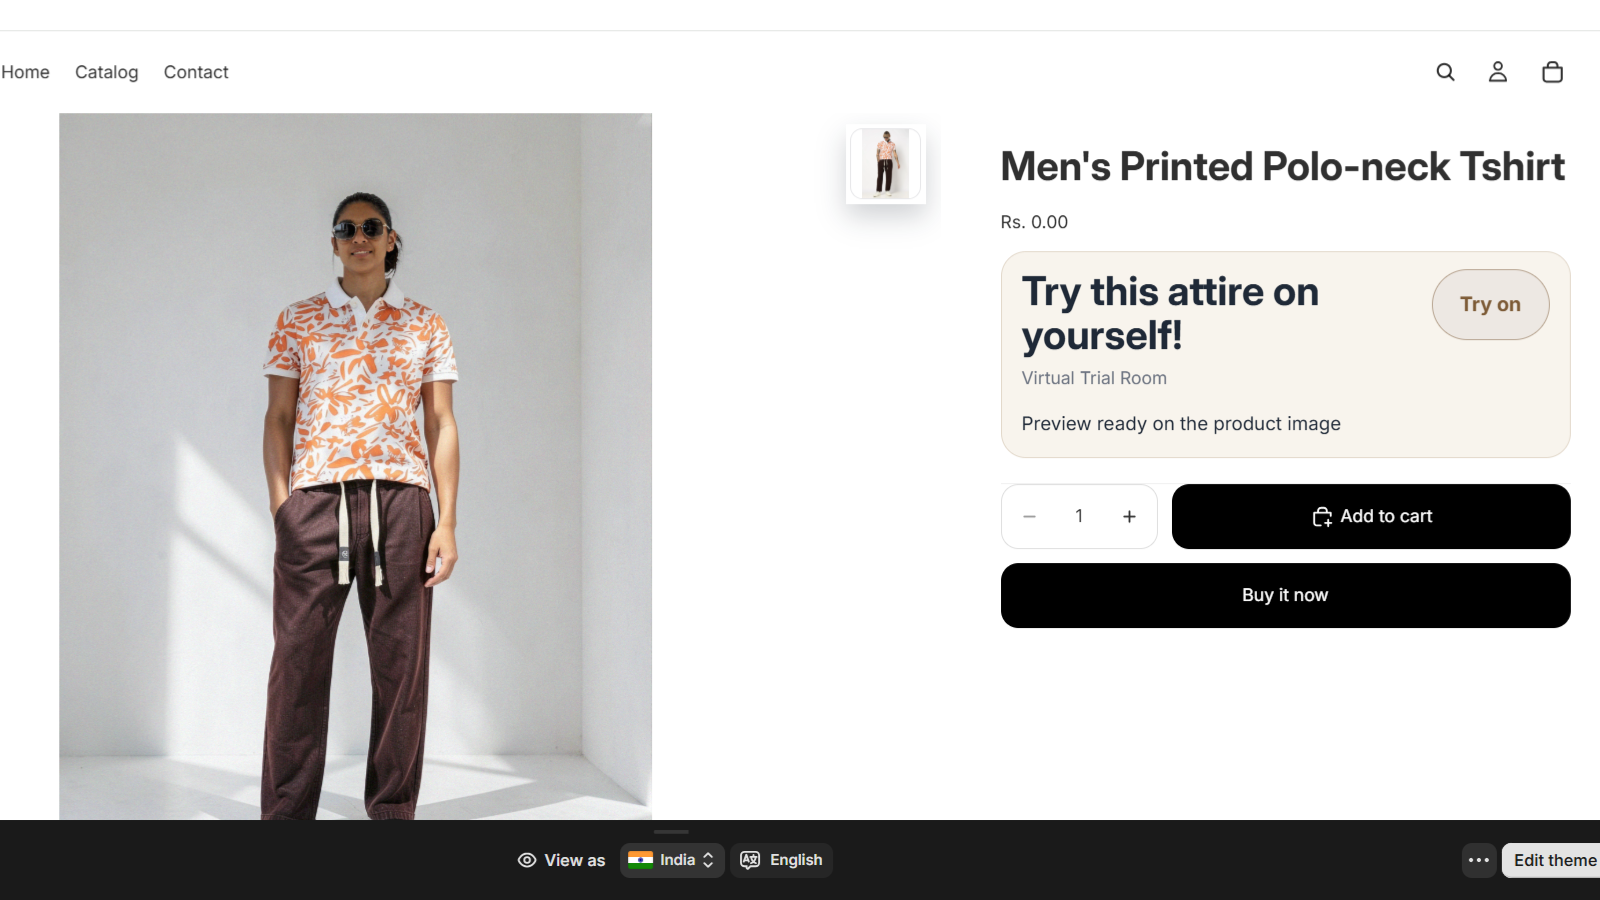The width and height of the screenshot is (1600, 900).
Task: Click the drag handle above the preview bar
Action: click(x=671, y=832)
